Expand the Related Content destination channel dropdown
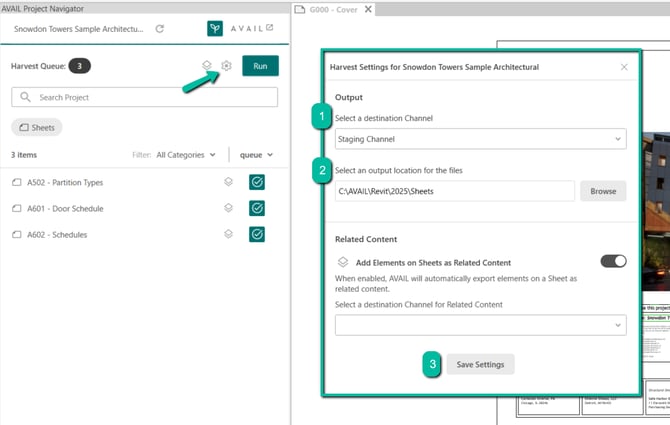The image size is (670, 425). pyautogui.click(x=480, y=325)
